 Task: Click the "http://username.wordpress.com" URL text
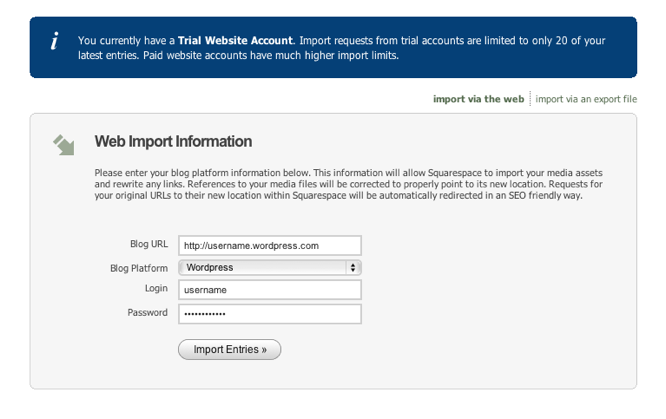[250, 245]
